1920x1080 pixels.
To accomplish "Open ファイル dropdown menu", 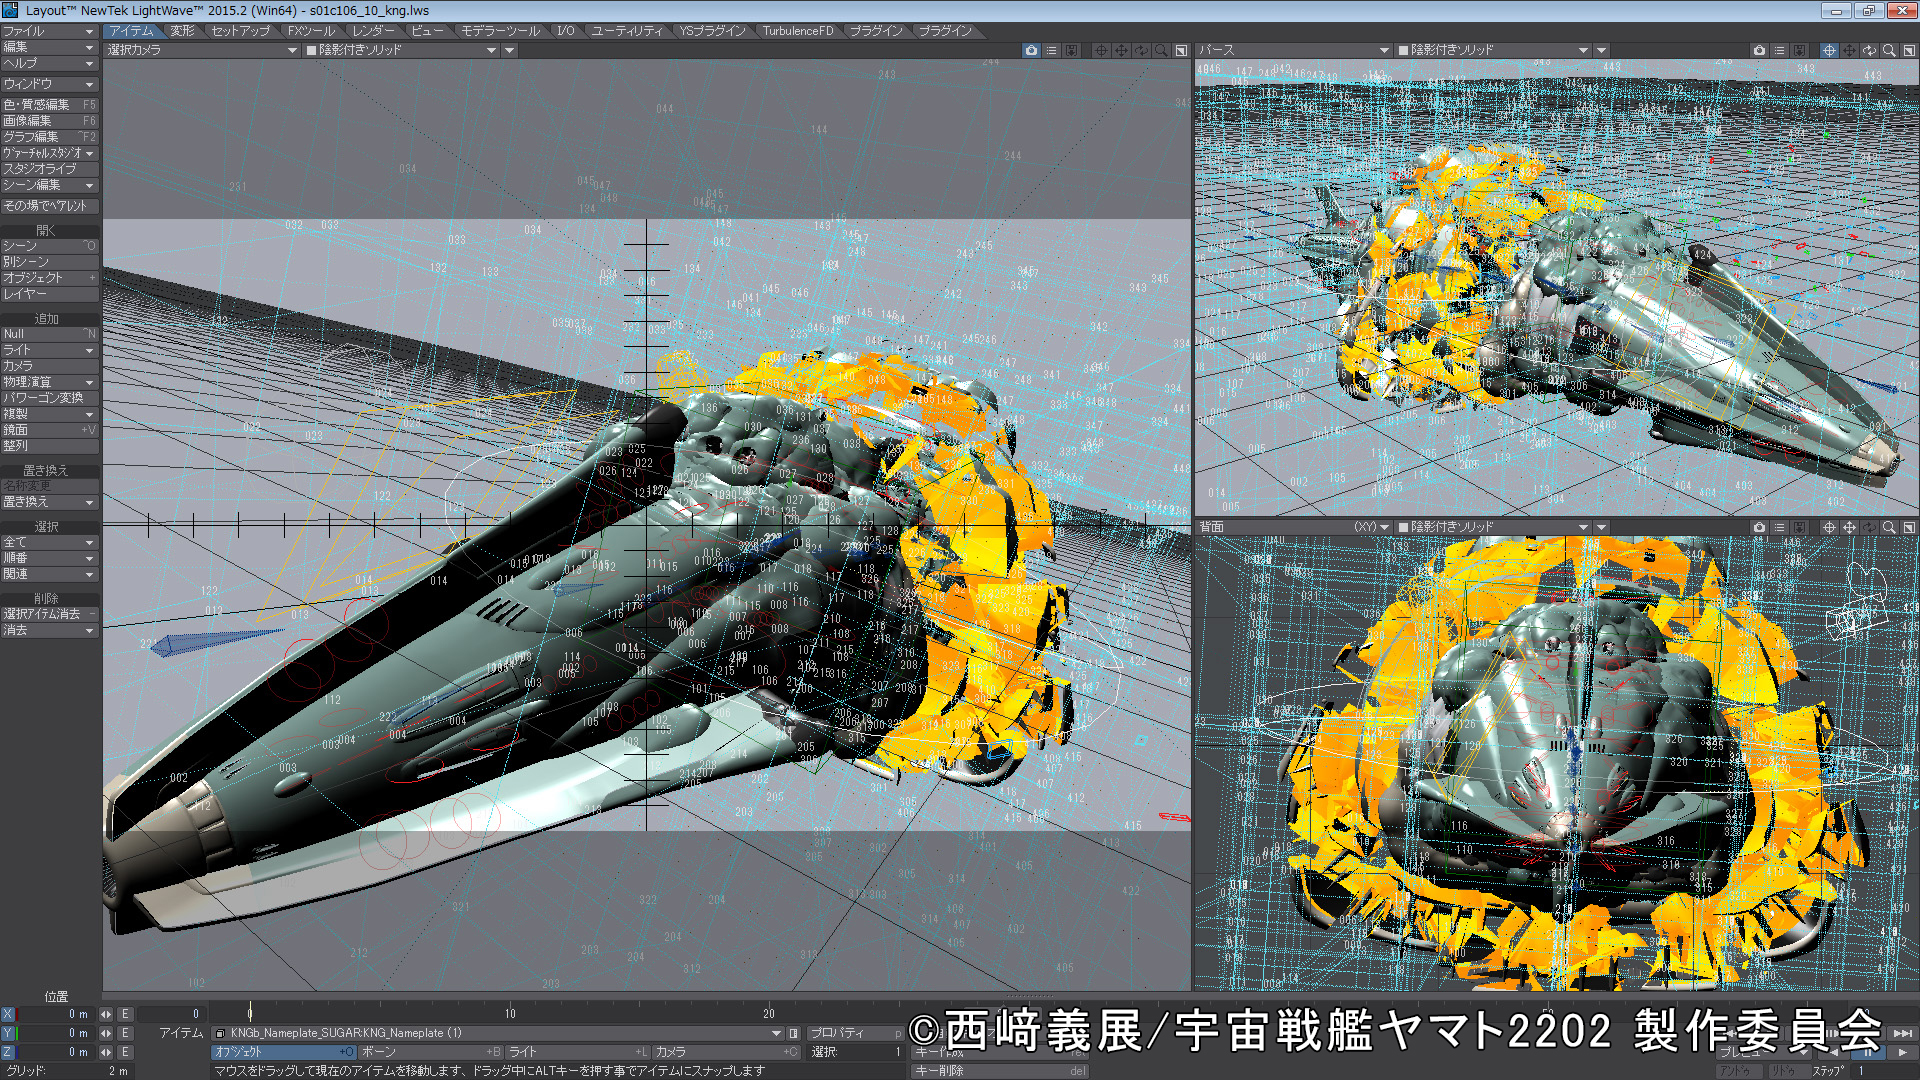I will point(48,31).
